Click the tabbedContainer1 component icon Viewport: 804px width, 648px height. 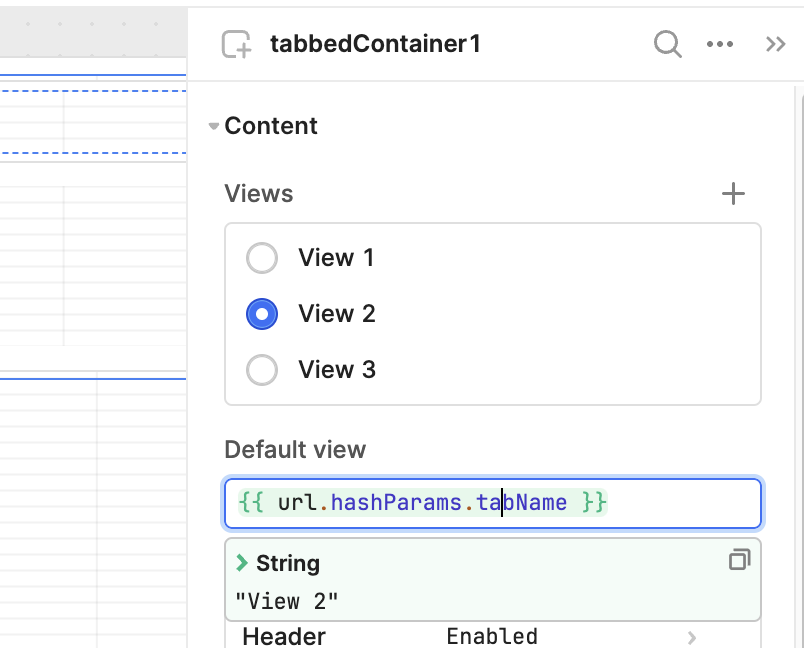click(x=236, y=44)
